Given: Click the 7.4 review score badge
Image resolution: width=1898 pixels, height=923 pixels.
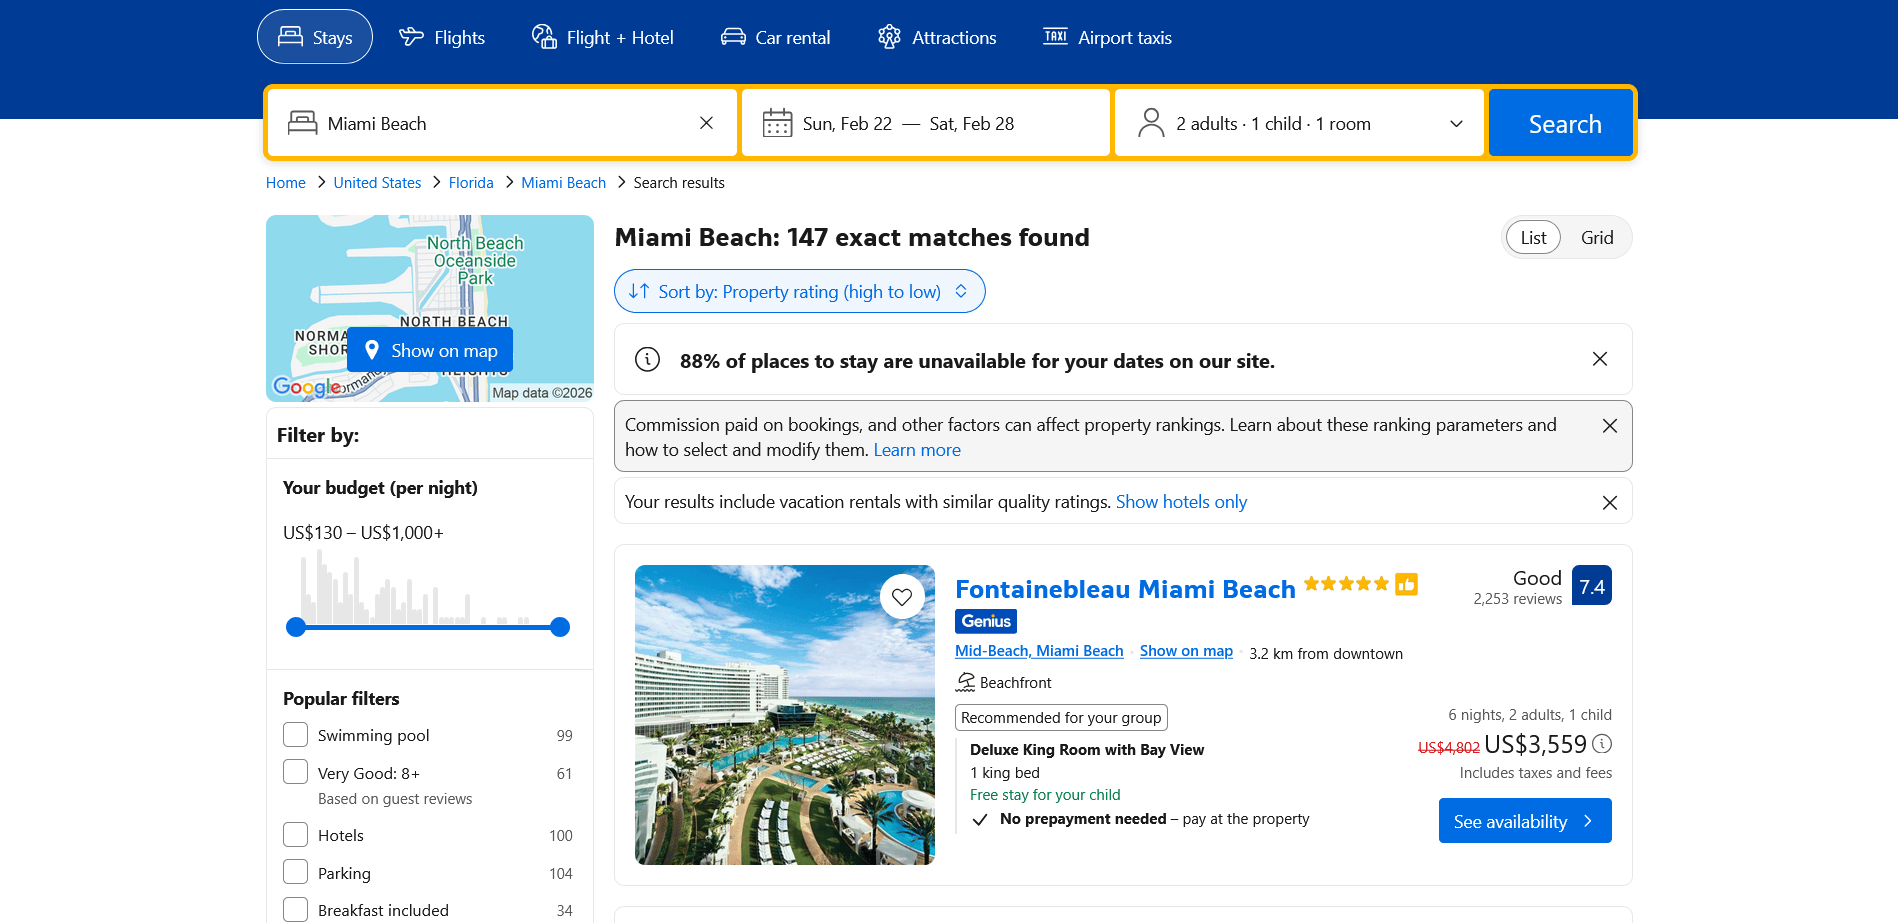Looking at the screenshot, I should click(1592, 586).
